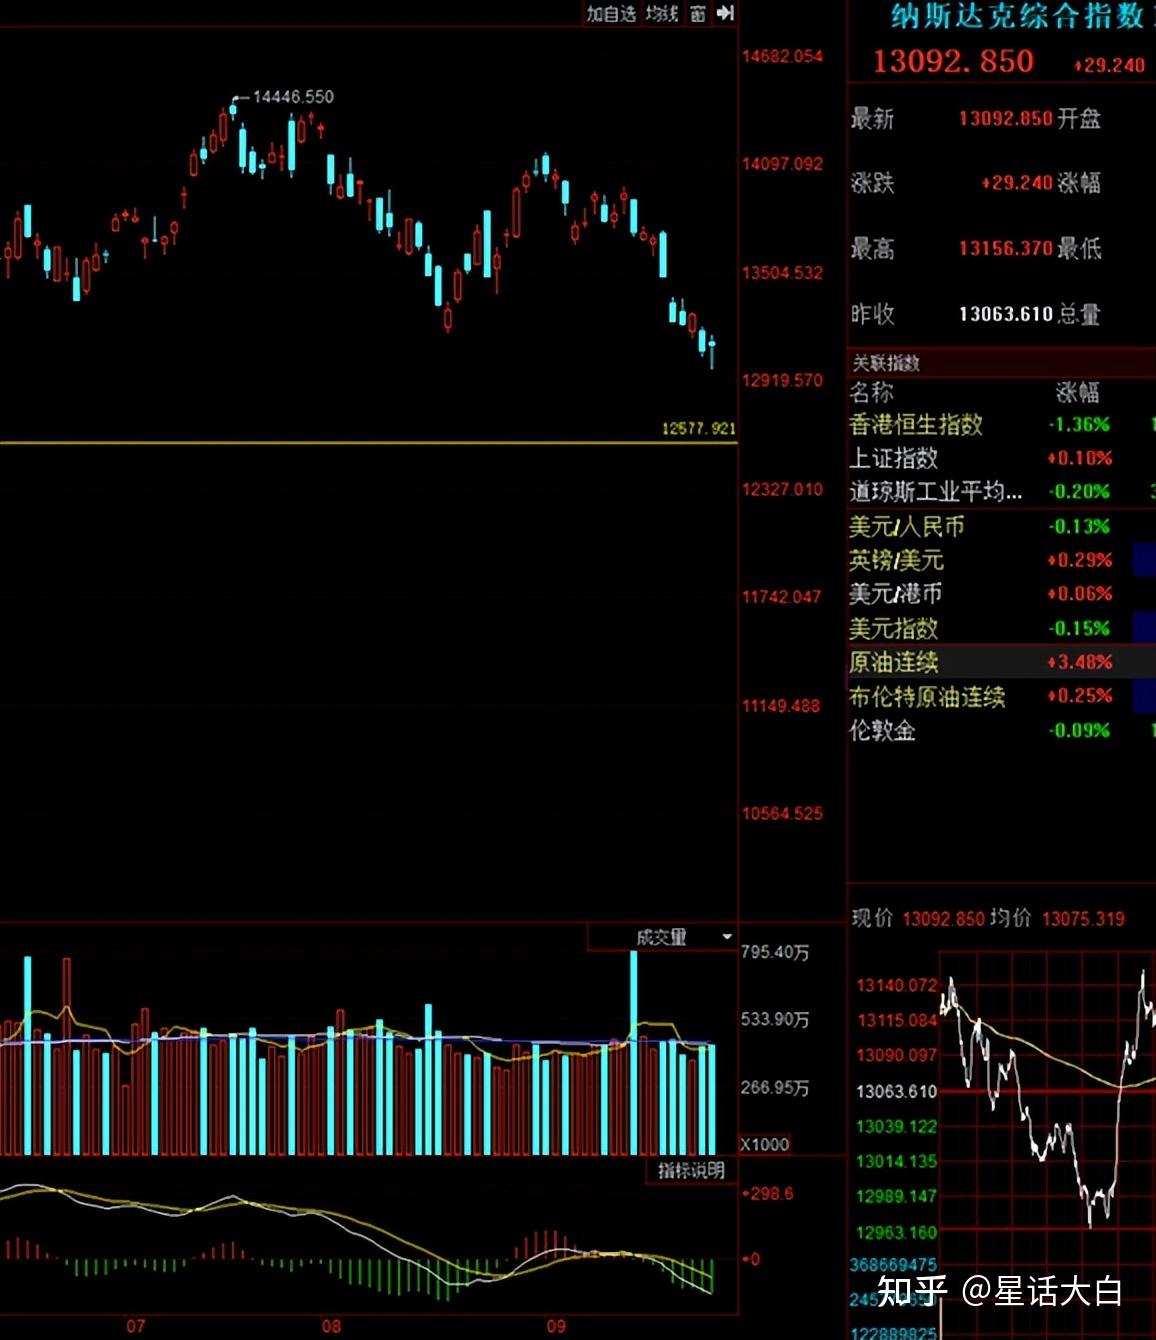Choose the 英镑/美元 currency pair row
The image size is (1156, 1340).
pyautogui.click(x=896, y=560)
